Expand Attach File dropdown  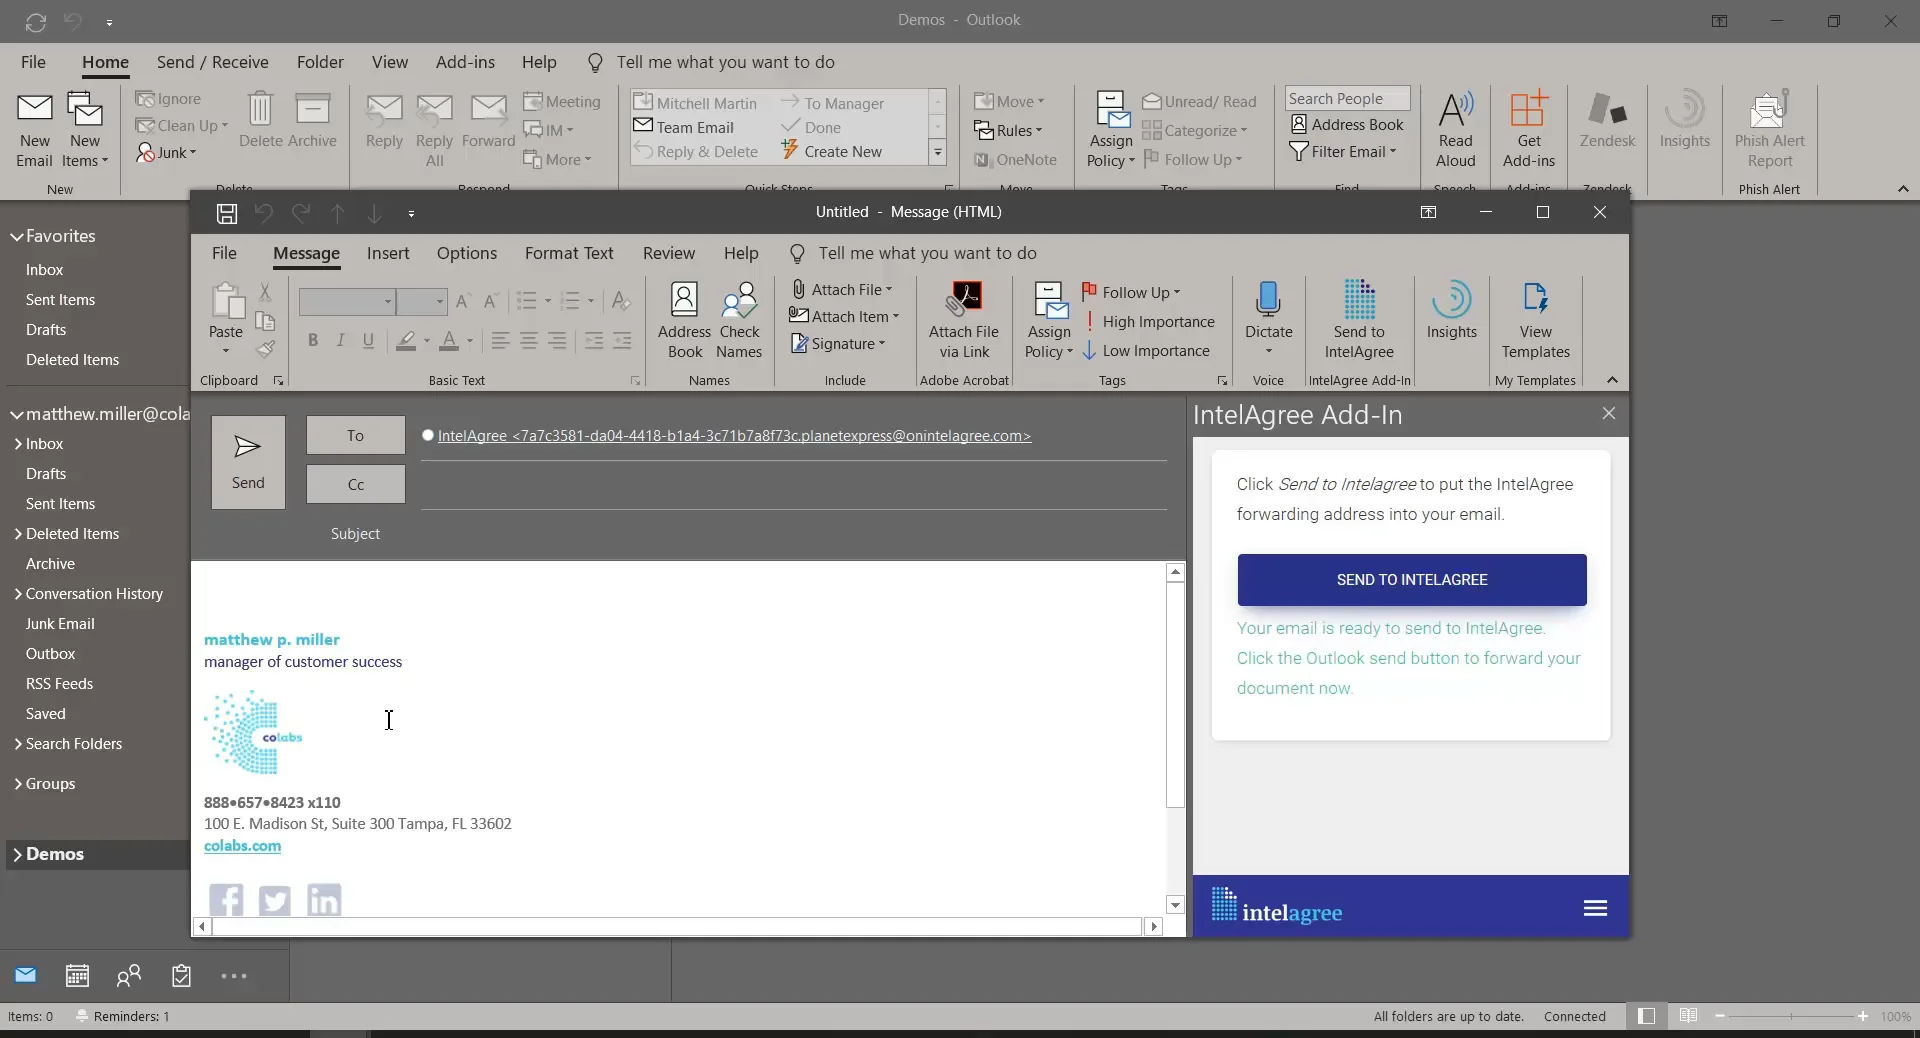click(889, 290)
